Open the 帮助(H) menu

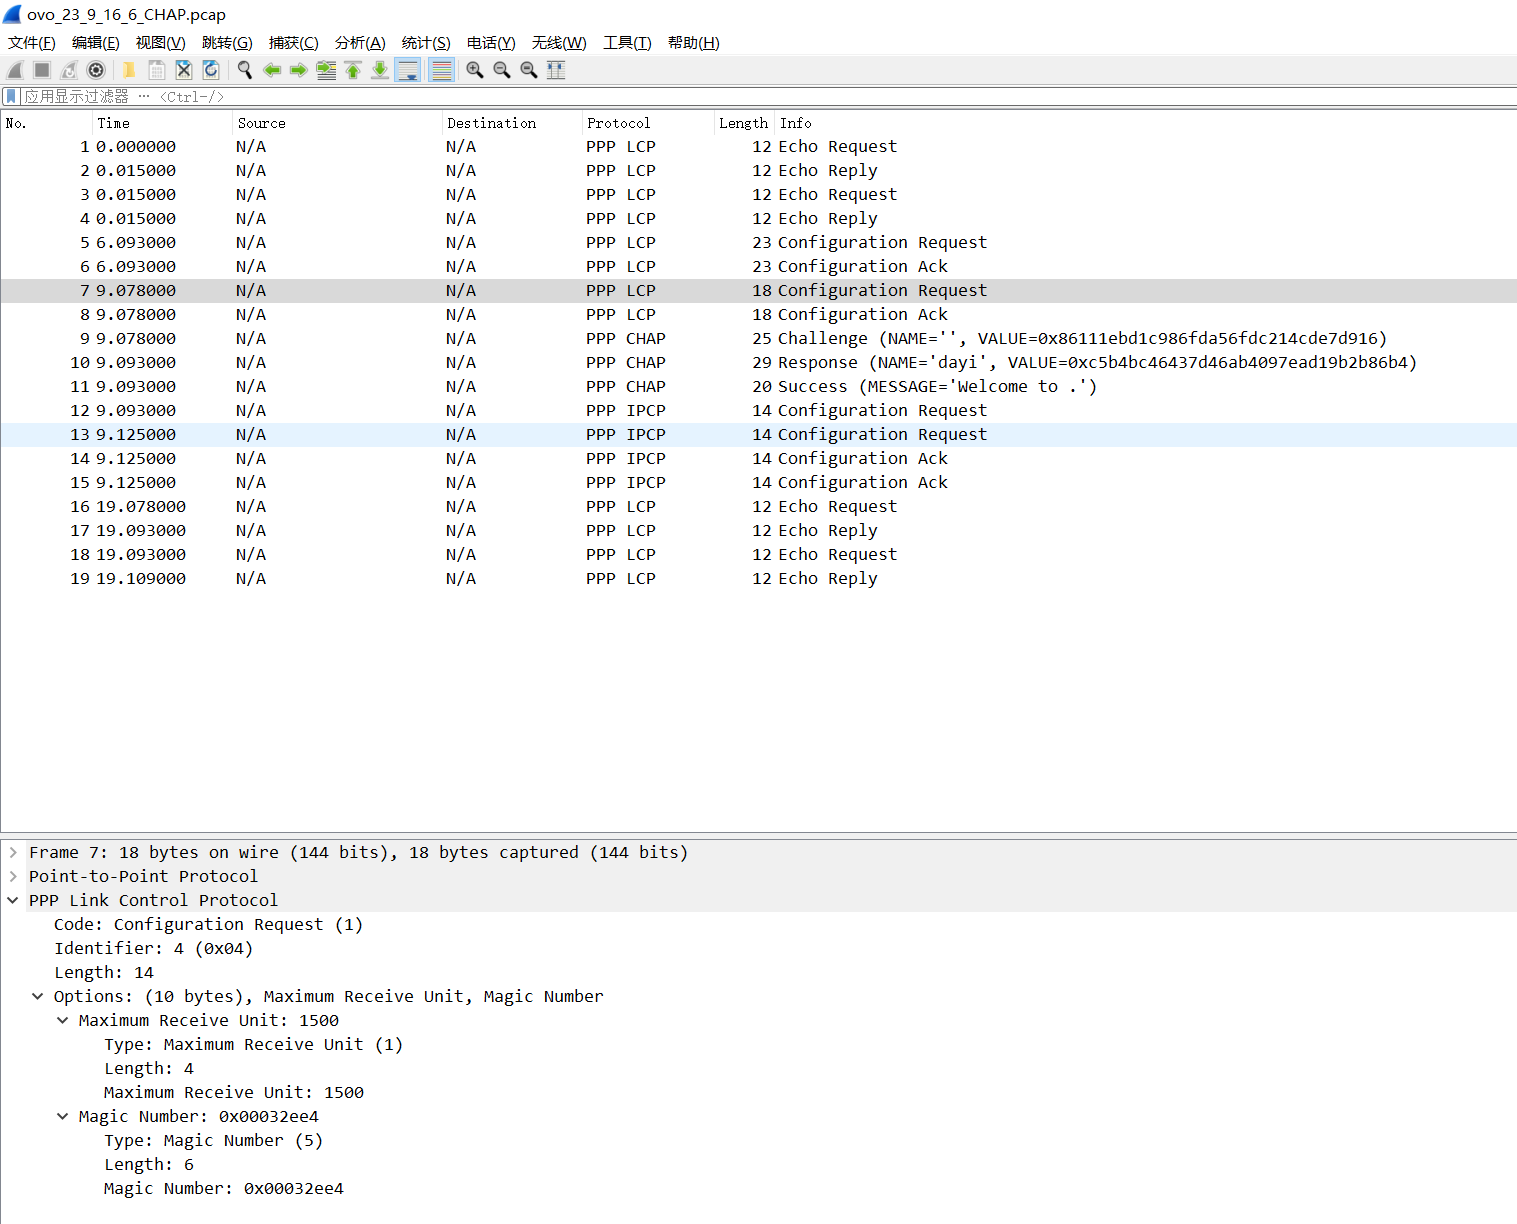tap(694, 43)
